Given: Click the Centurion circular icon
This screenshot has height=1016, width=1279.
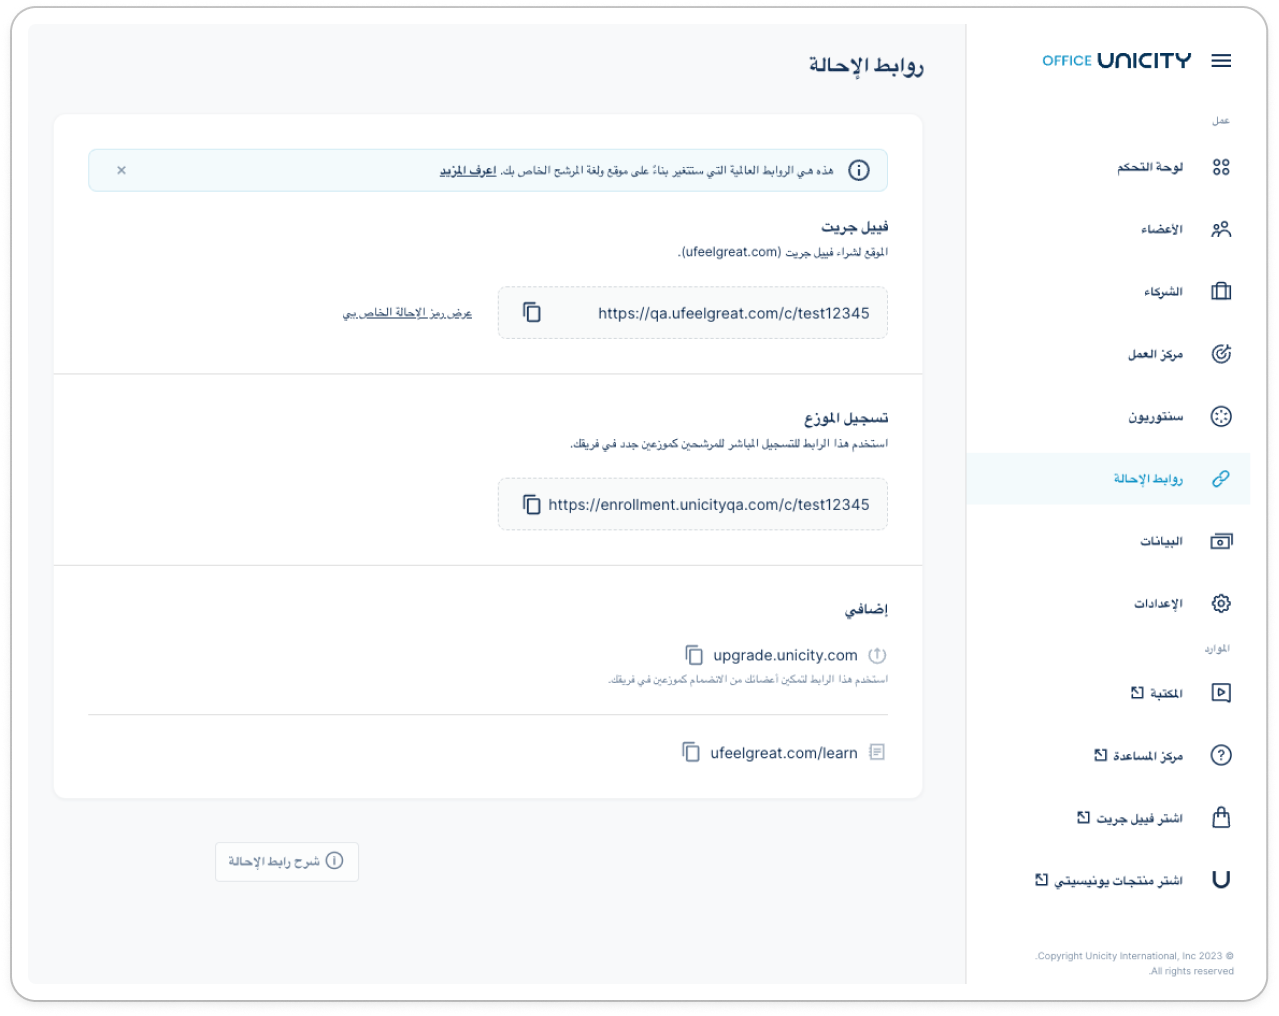Looking at the screenshot, I should [1221, 416].
